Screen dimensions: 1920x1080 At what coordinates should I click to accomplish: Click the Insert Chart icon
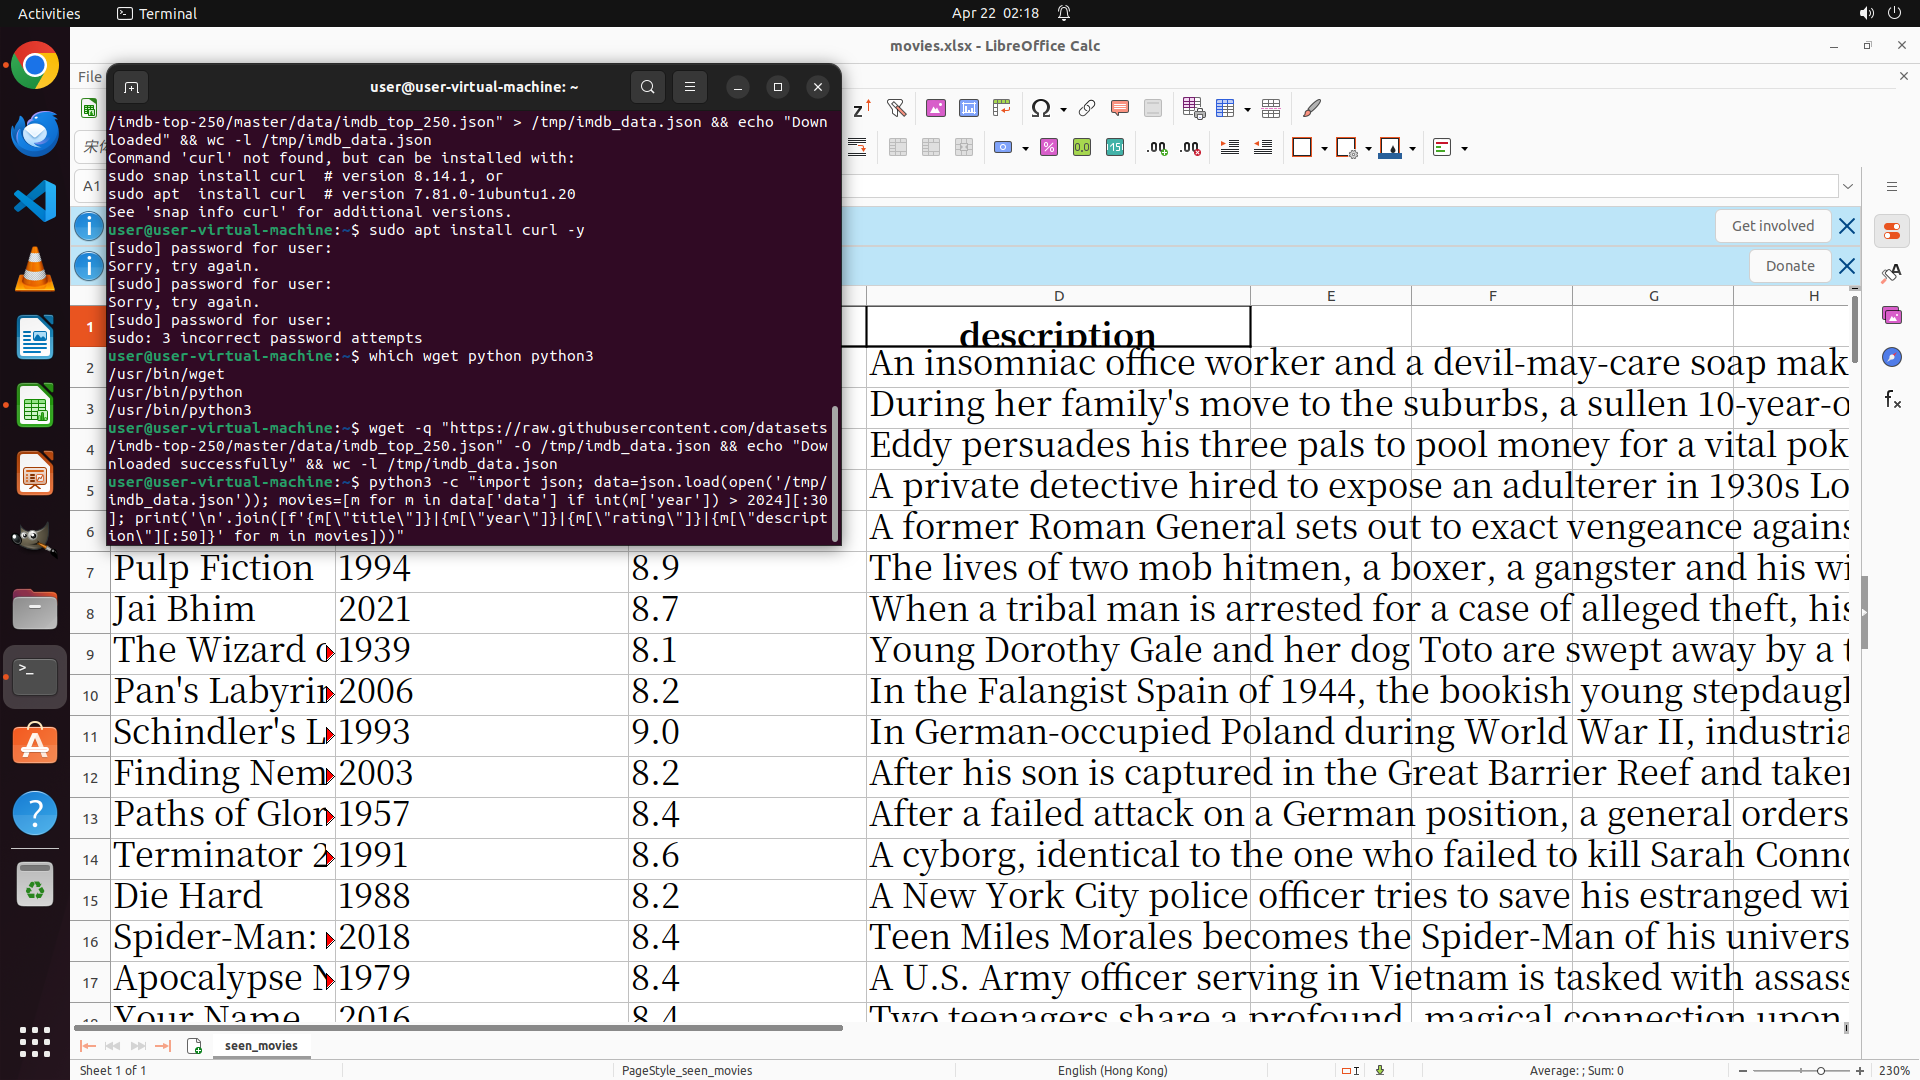(968, 108)
